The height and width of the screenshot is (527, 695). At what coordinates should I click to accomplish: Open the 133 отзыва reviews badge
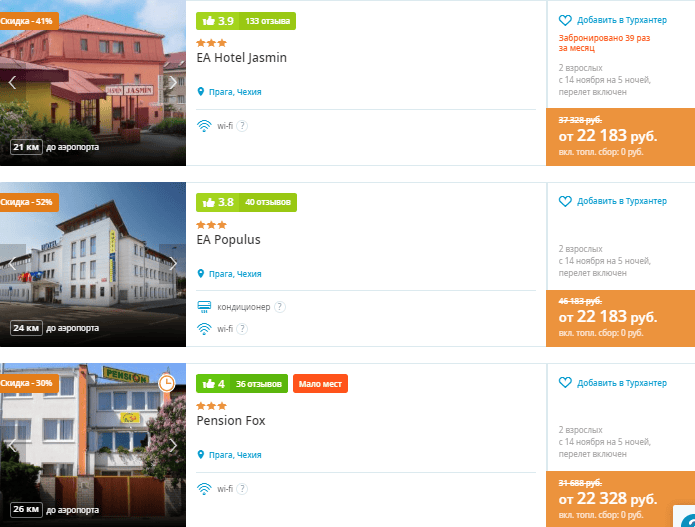click(x=268, y=21)
